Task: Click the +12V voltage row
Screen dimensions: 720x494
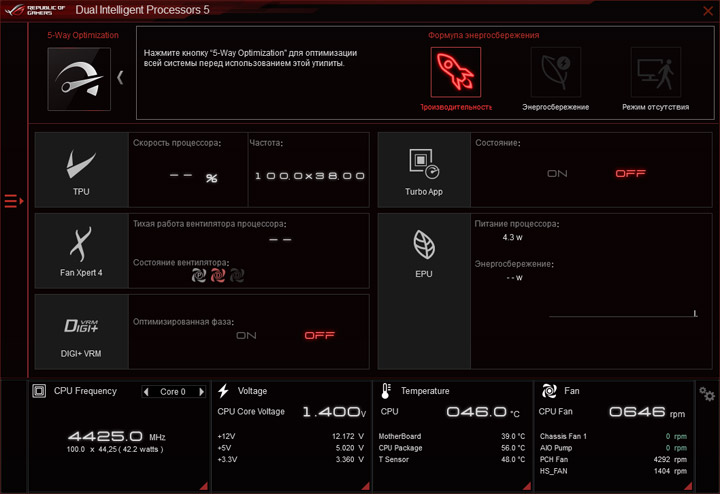Action: click(x=291, y=436)
